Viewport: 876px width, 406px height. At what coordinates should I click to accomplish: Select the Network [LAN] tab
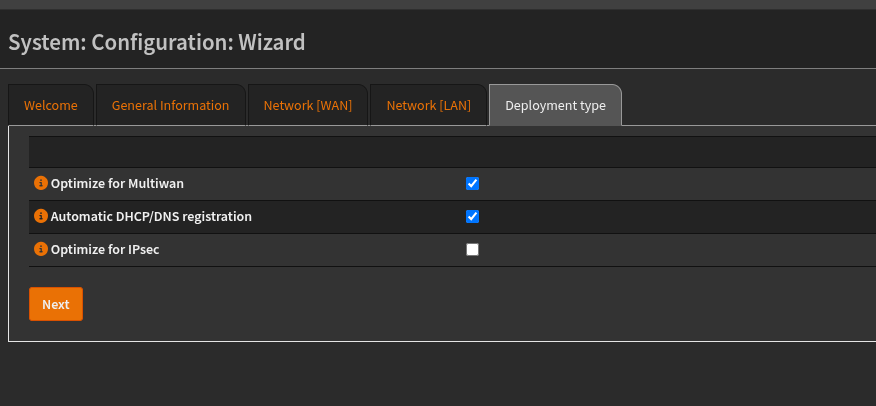coord(427,105)
